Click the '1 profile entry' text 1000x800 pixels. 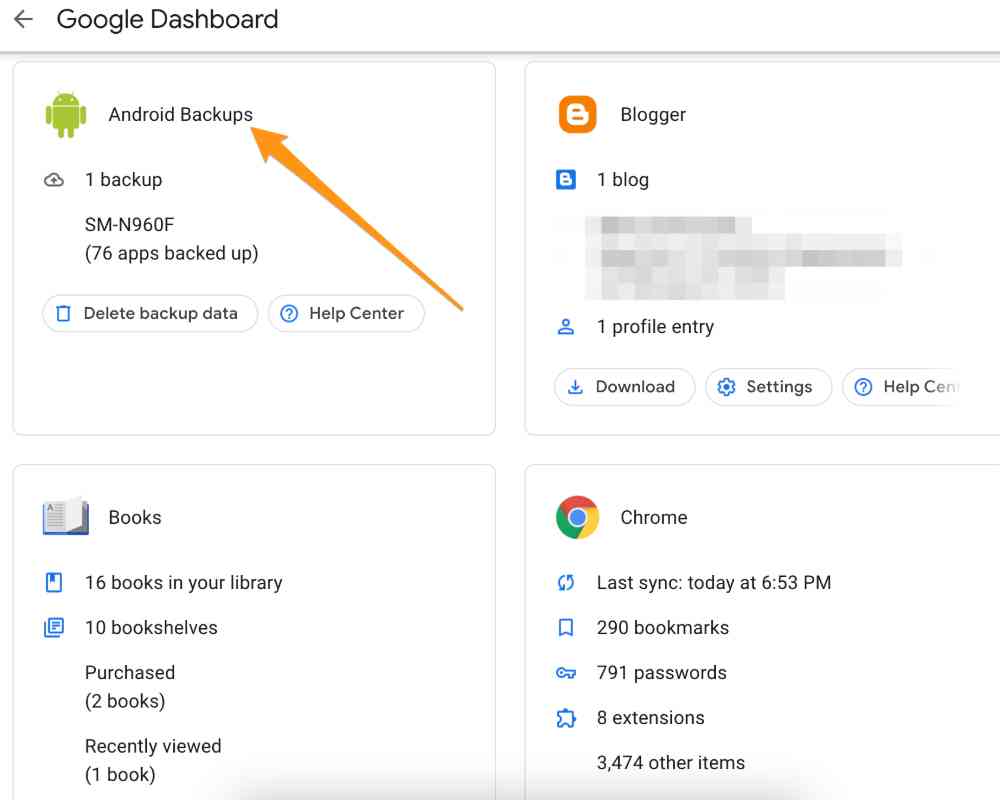point(656,327)
